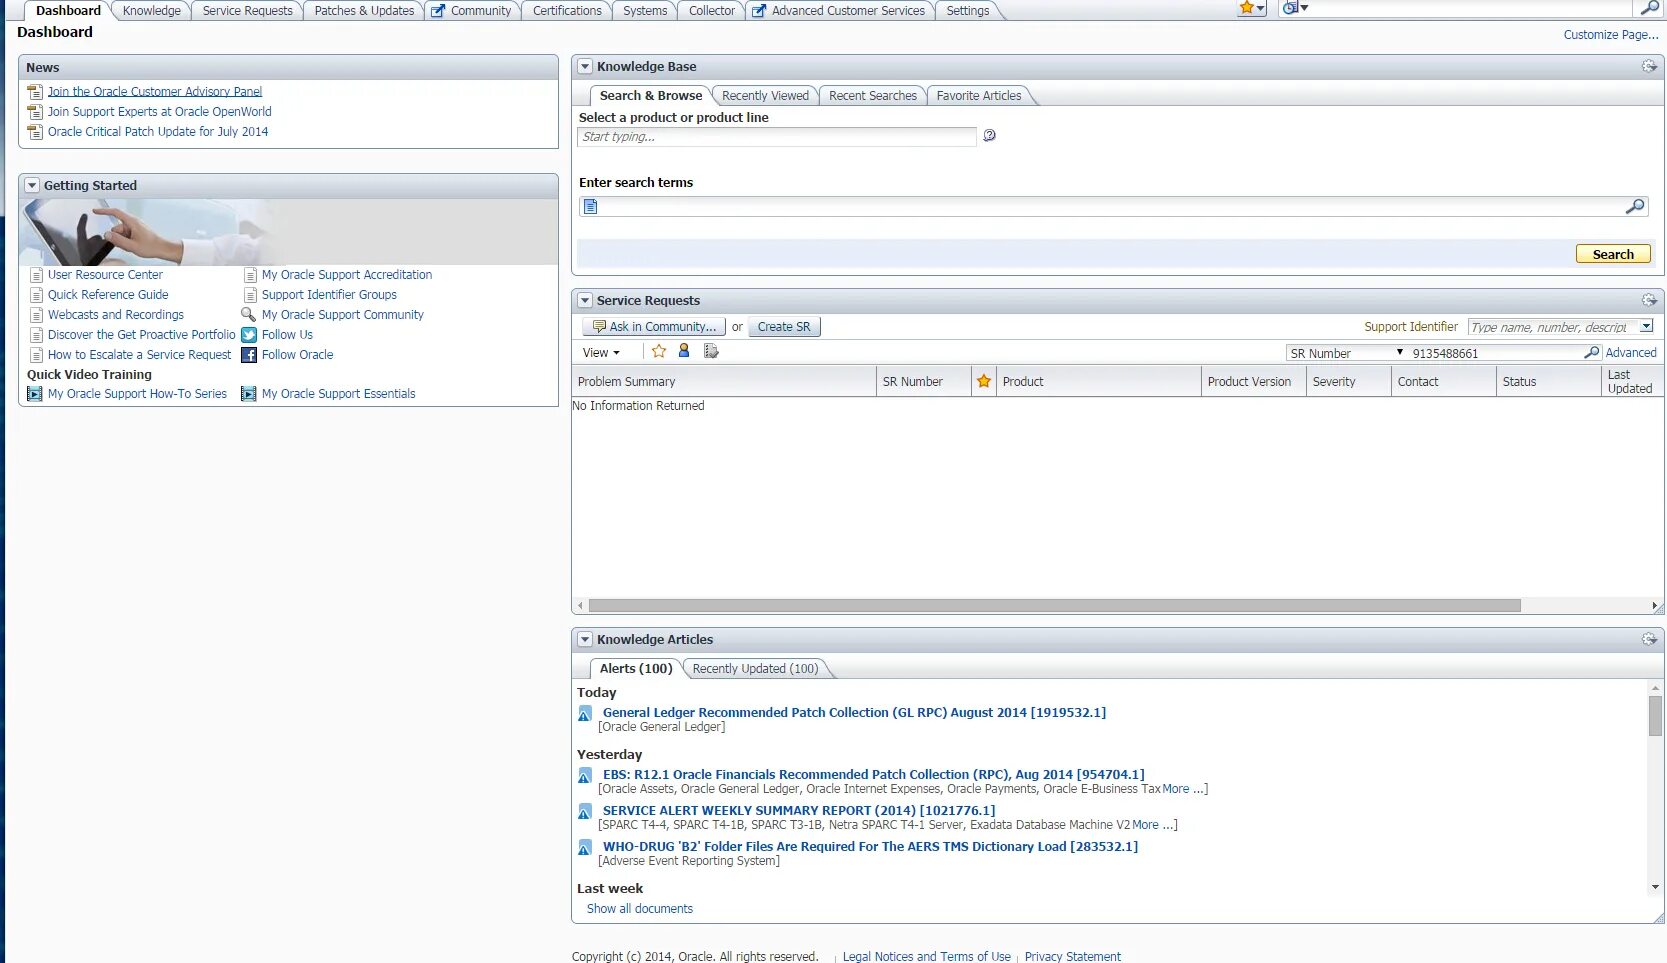The width and height of the screenshot is (1667, 963).
Task: Click the SR number input field
Action: pyautogui.click(x=1496, y=353)
